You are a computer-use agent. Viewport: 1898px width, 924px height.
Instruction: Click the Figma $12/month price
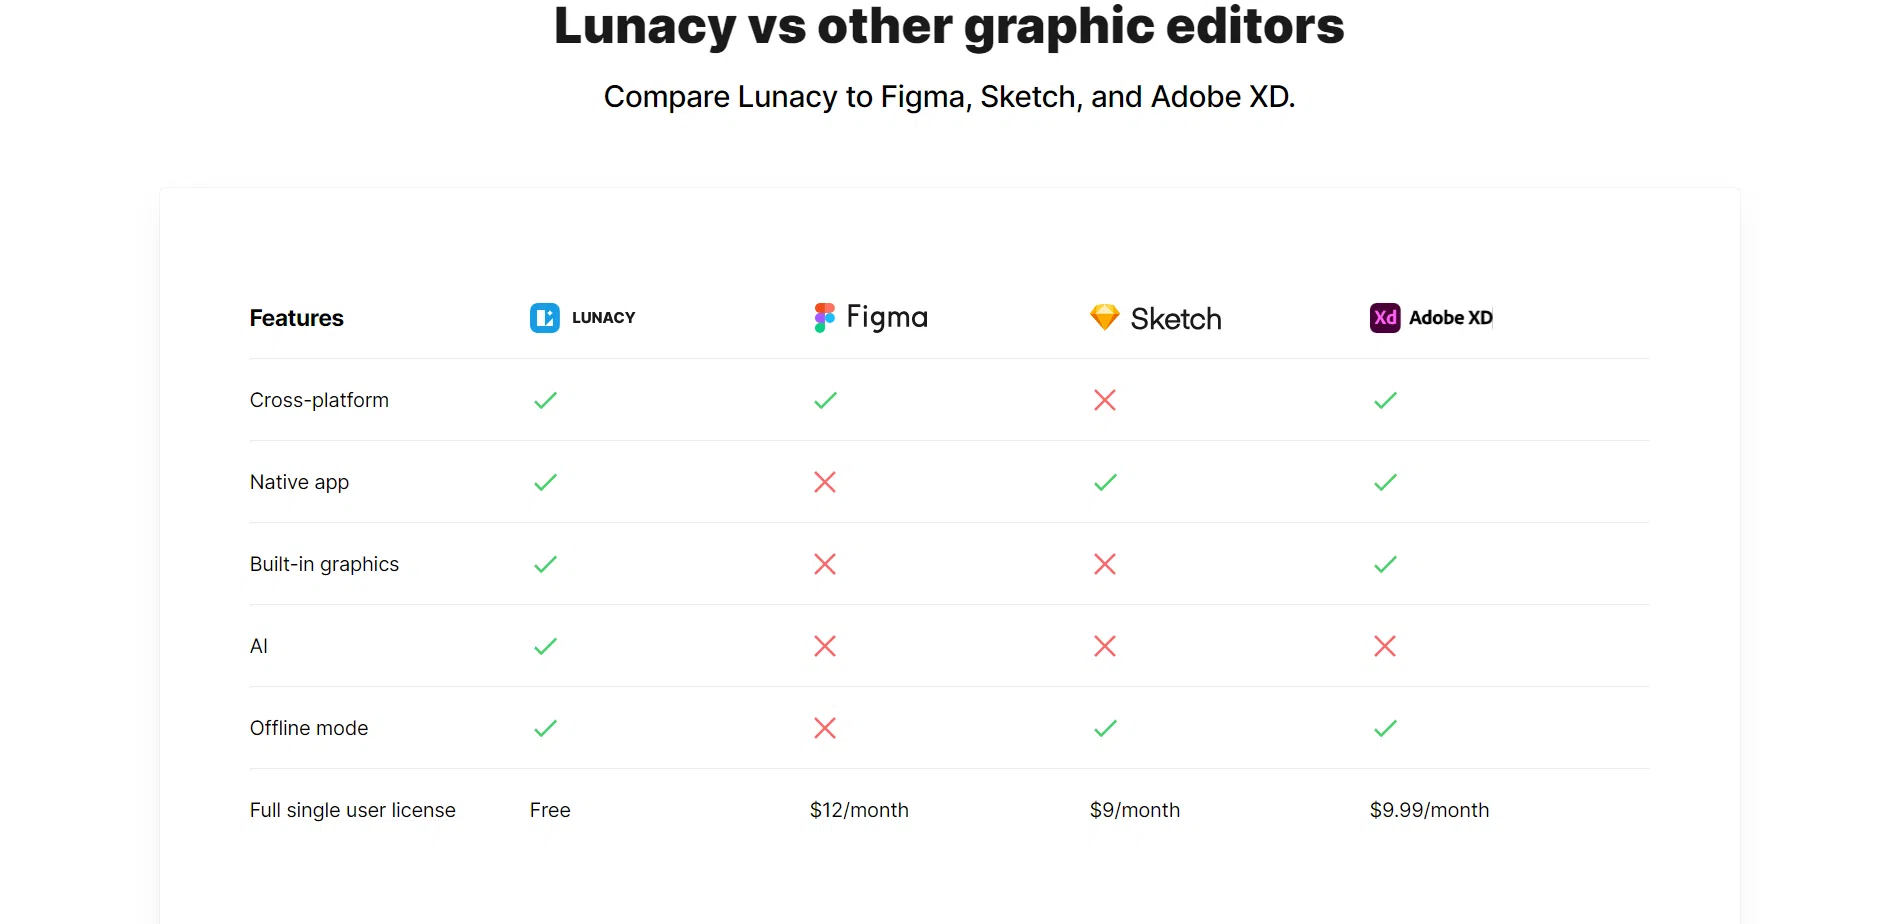coord(859,810)
